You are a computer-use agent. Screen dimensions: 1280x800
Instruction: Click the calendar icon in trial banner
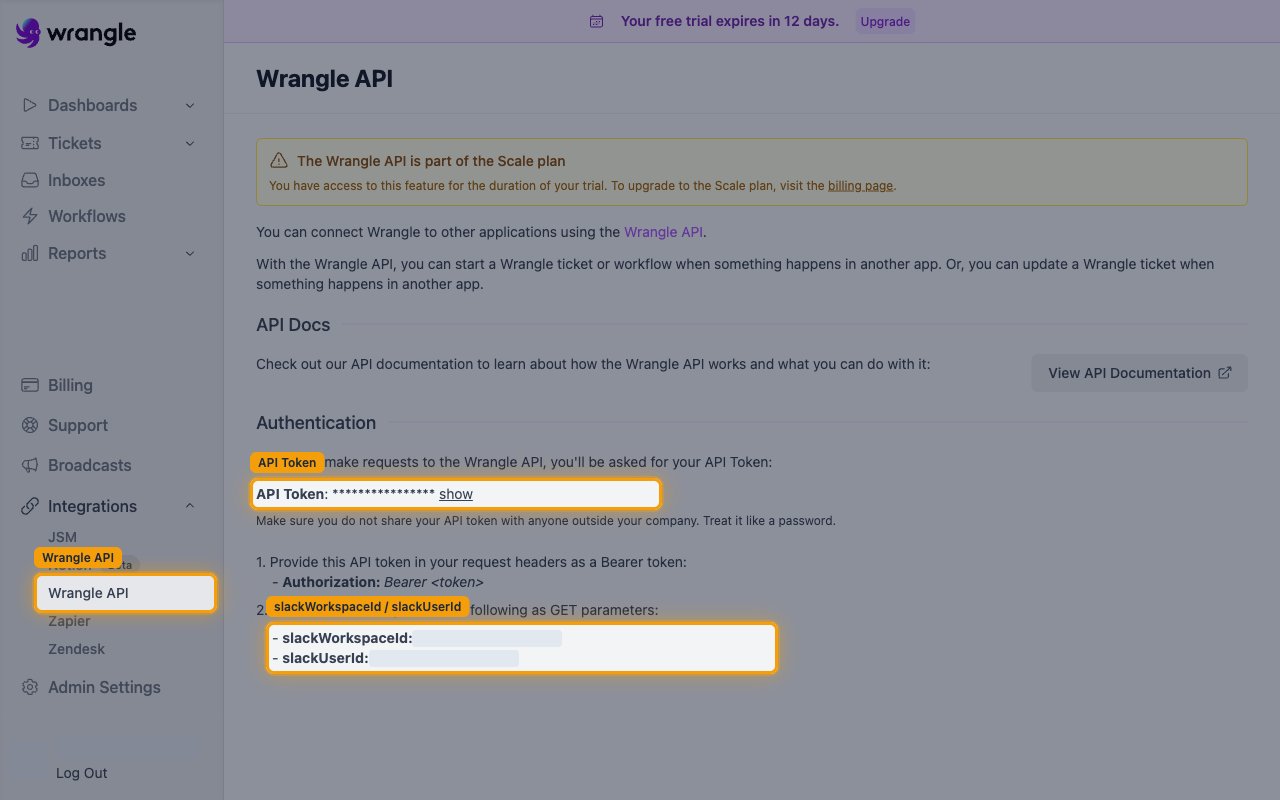[x=596, y=21]
